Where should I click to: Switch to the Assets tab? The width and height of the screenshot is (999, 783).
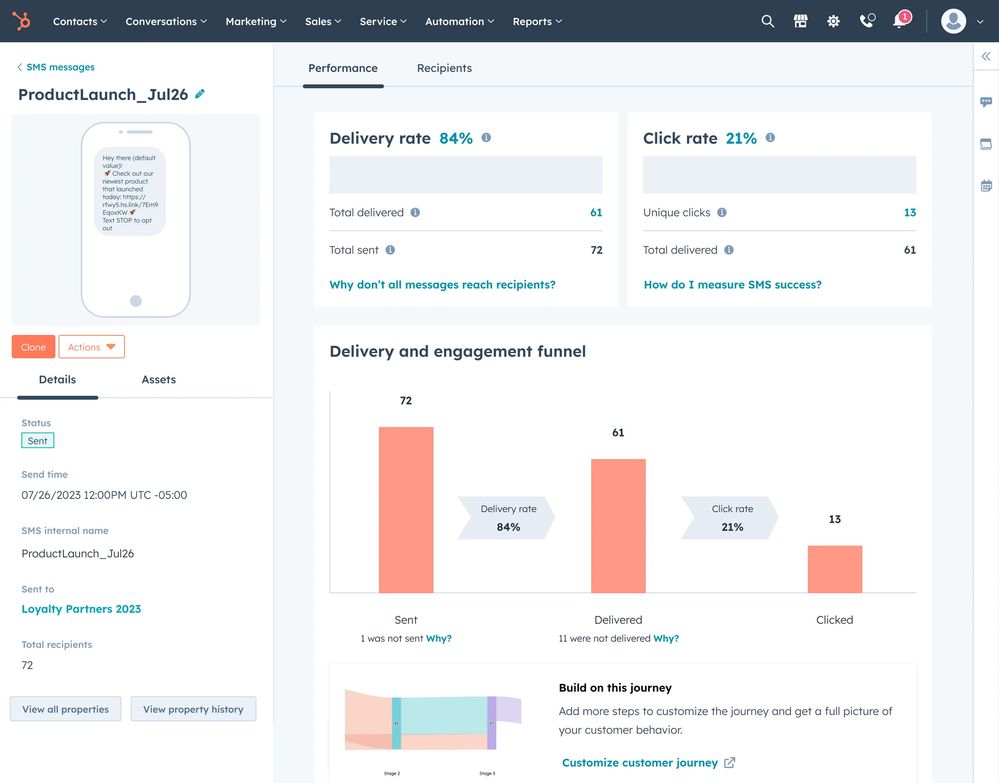click(157, 380)
